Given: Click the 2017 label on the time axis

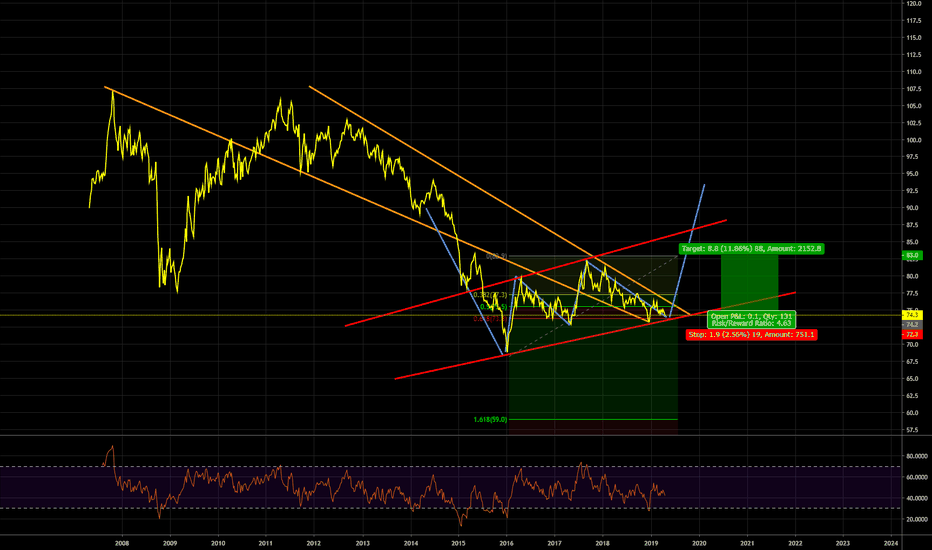Looking at the screenshot, I should click(555, 543).
